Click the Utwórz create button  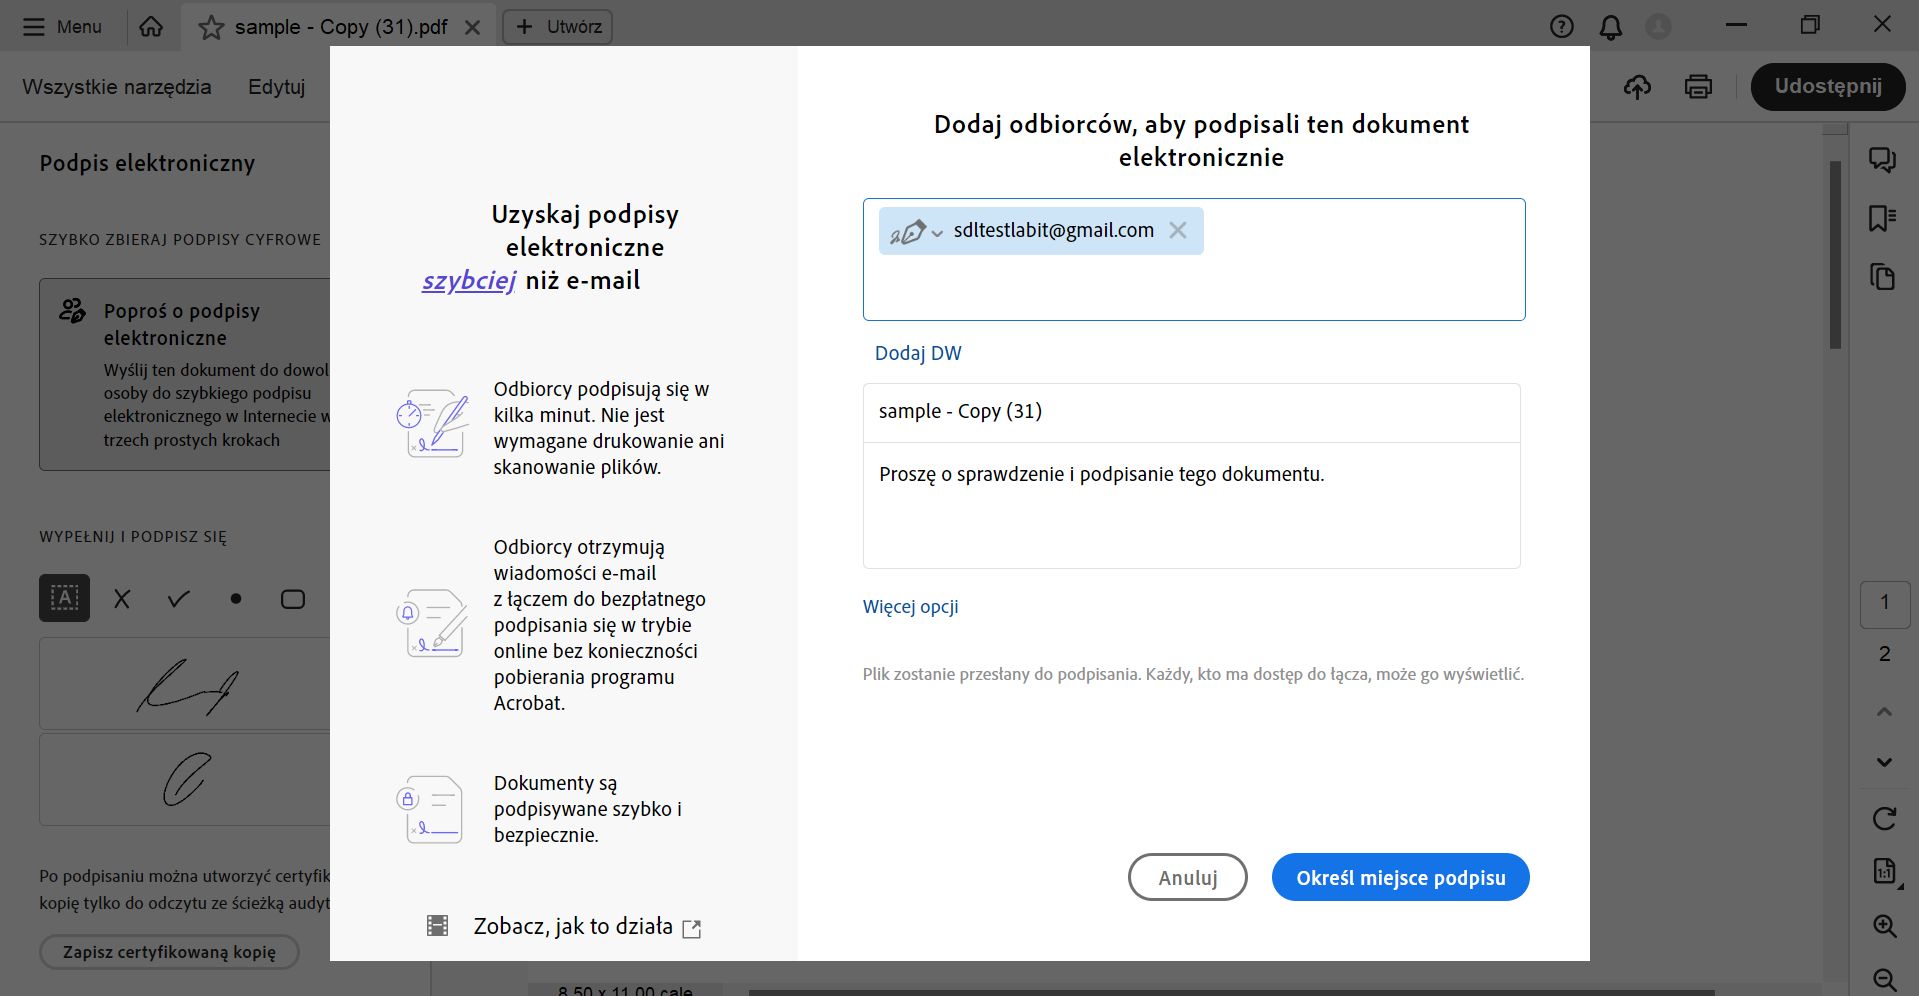(x=558, y=27)
